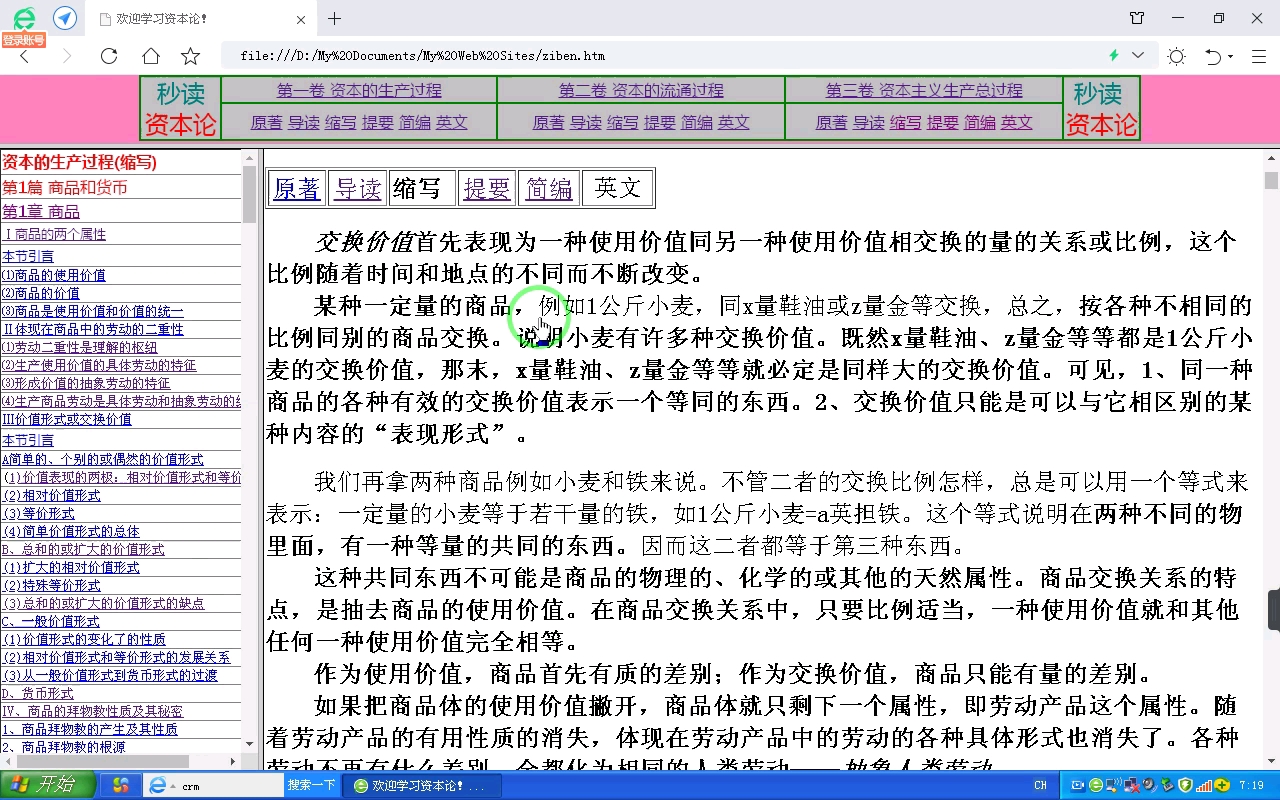Click the address bar URL field
The height and width of the screenshot is (800, 1280).
click(660, 56)
